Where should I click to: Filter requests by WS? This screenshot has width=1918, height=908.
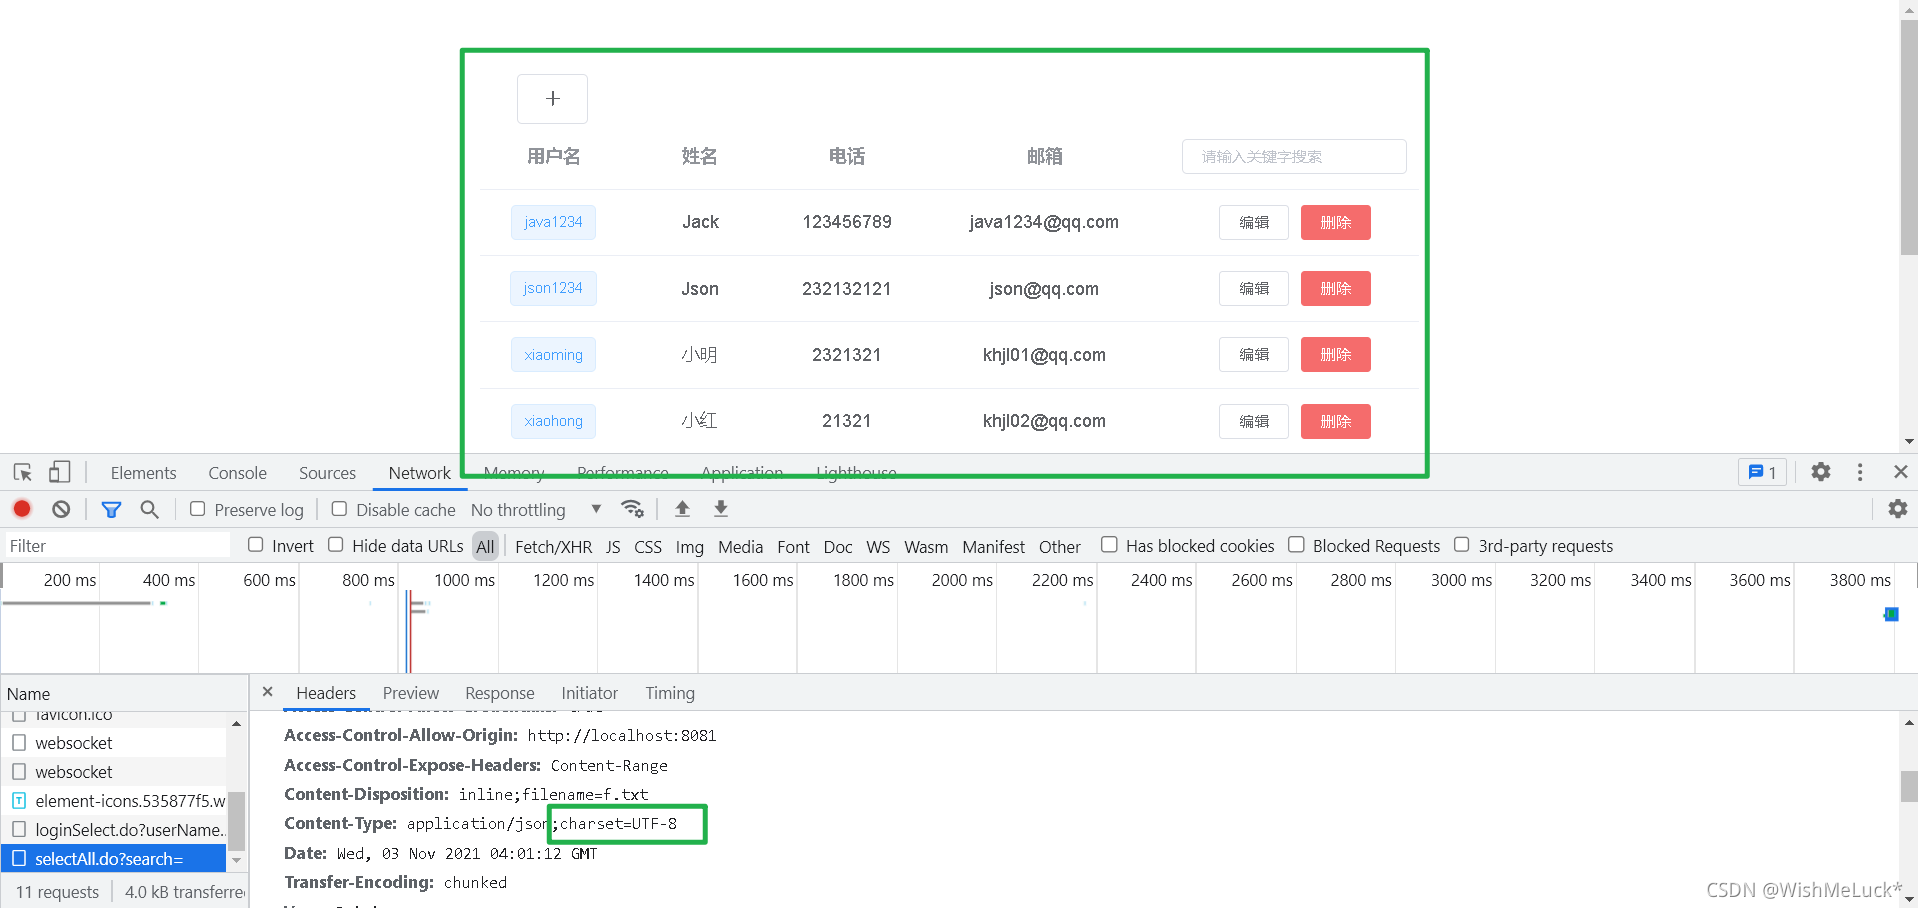point(878,547)
